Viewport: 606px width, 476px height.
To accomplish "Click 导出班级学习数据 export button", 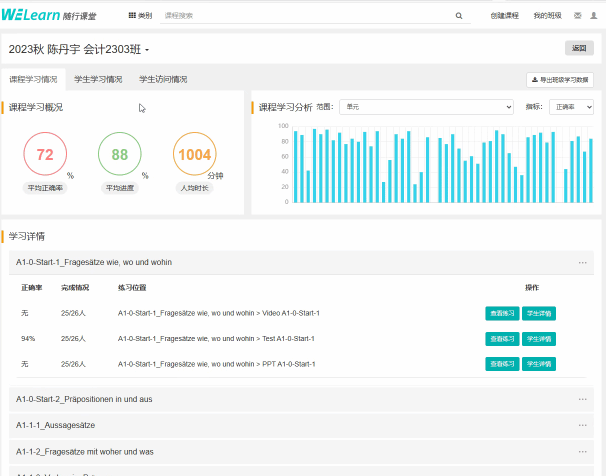I will click(560, 80).
